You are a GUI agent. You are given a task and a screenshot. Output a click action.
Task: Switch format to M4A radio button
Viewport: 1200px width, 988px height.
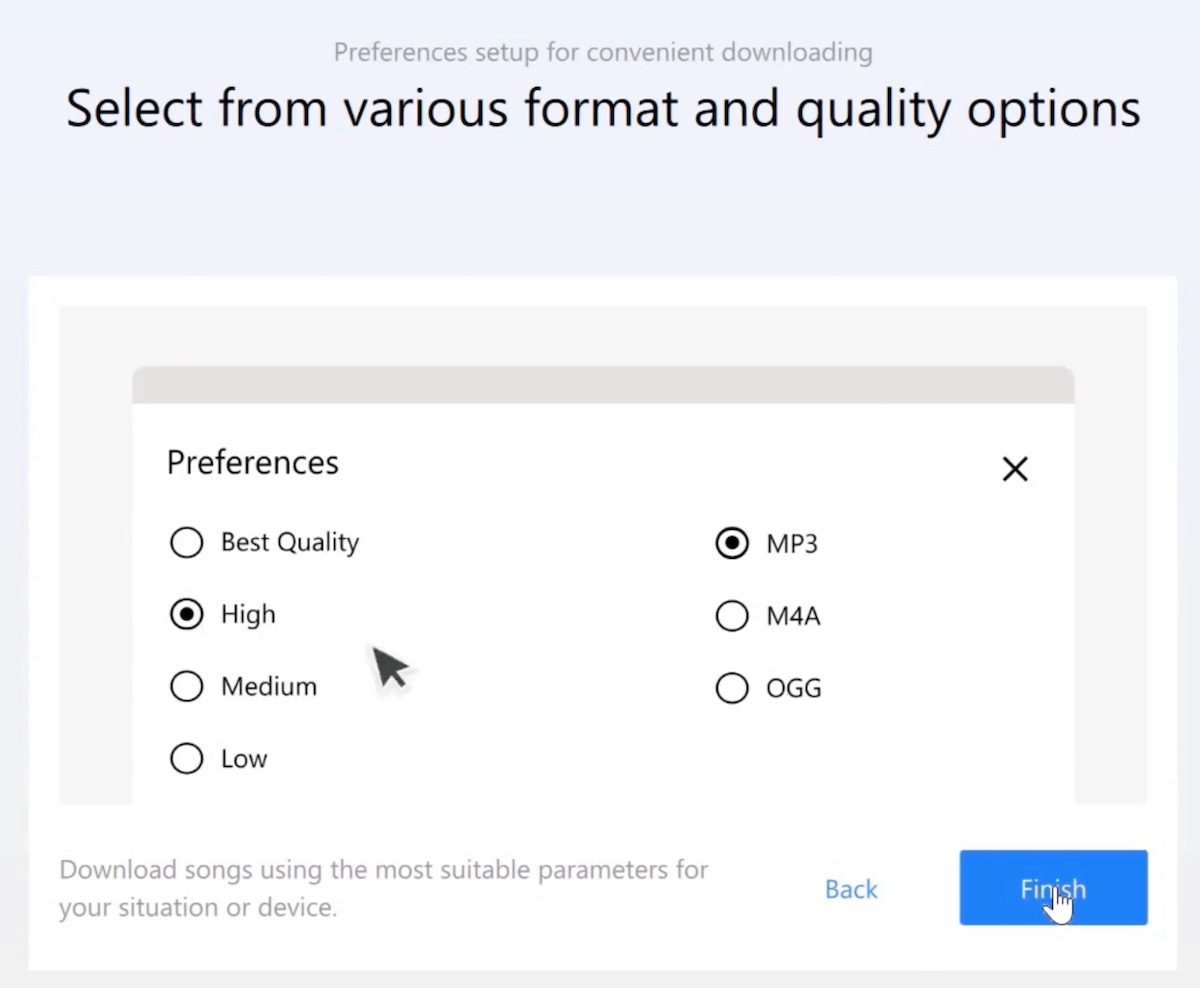(x=732, y=616)
